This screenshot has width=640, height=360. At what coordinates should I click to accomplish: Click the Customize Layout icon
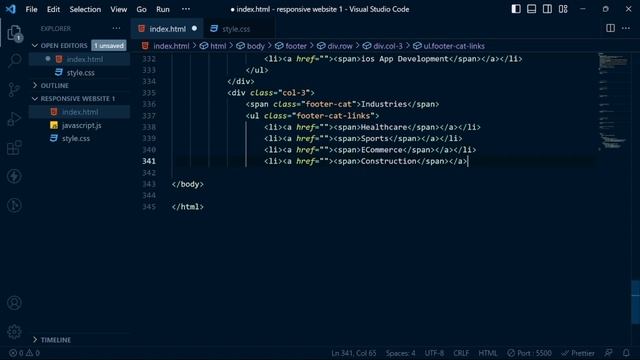coord(563,9)
